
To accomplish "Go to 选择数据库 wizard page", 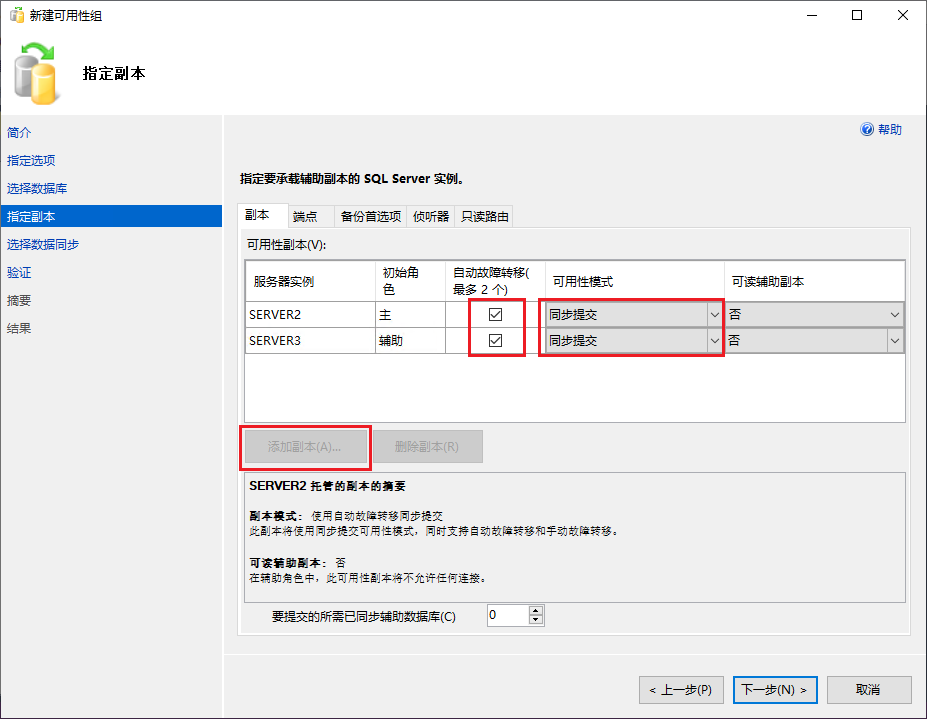I will pyautogui.click(x=37, y=189).
